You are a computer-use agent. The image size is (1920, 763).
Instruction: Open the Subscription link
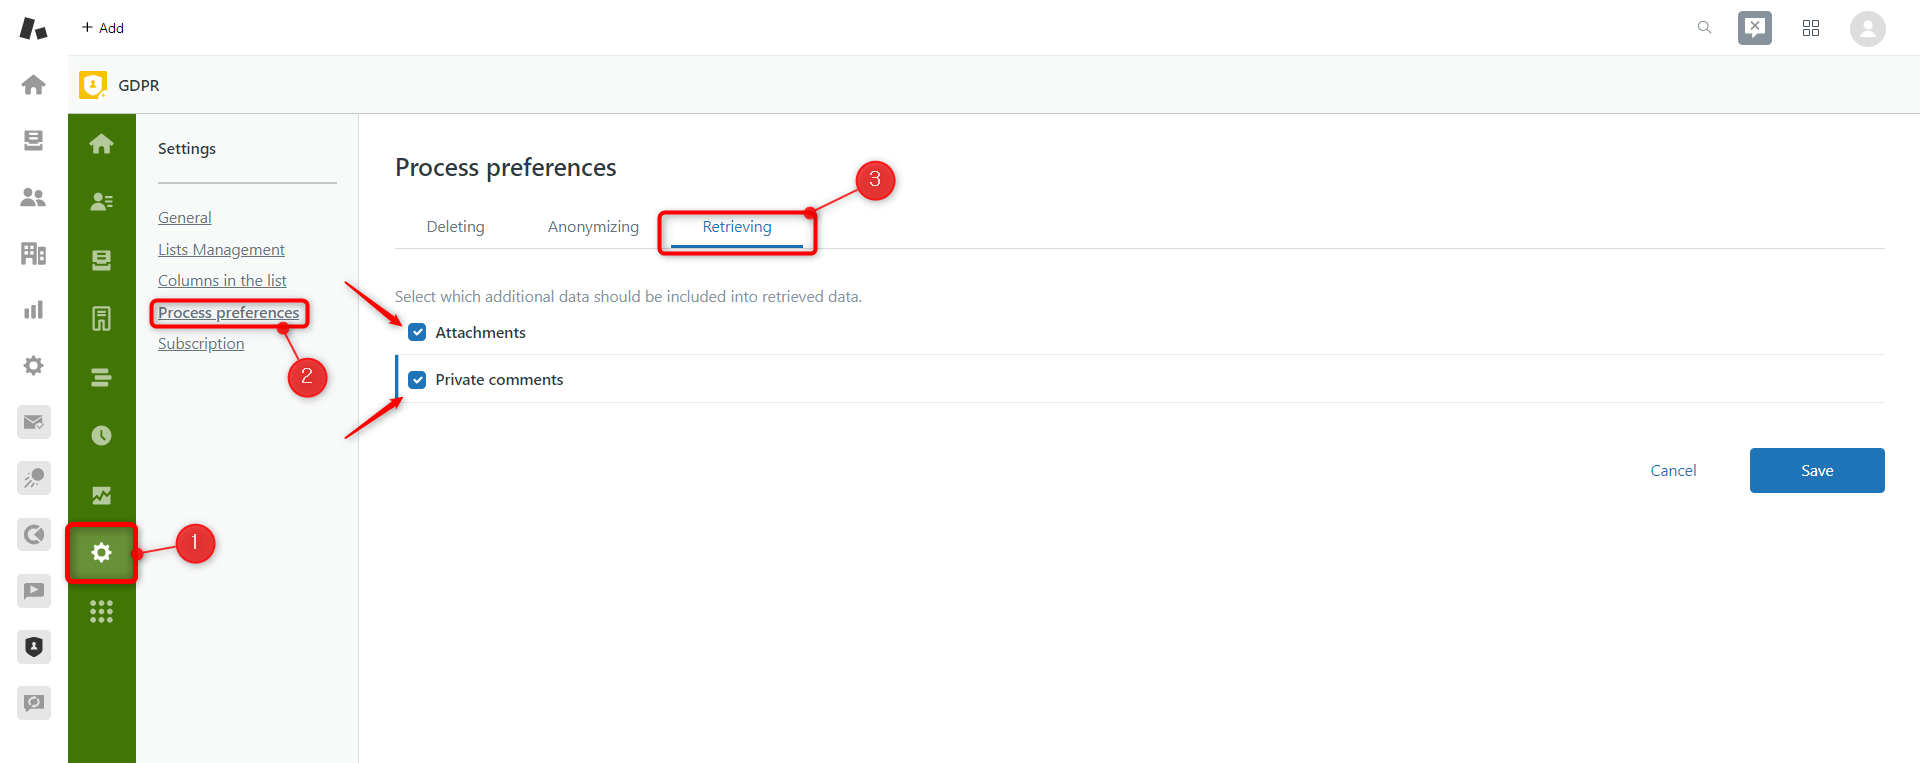[201, 344]
